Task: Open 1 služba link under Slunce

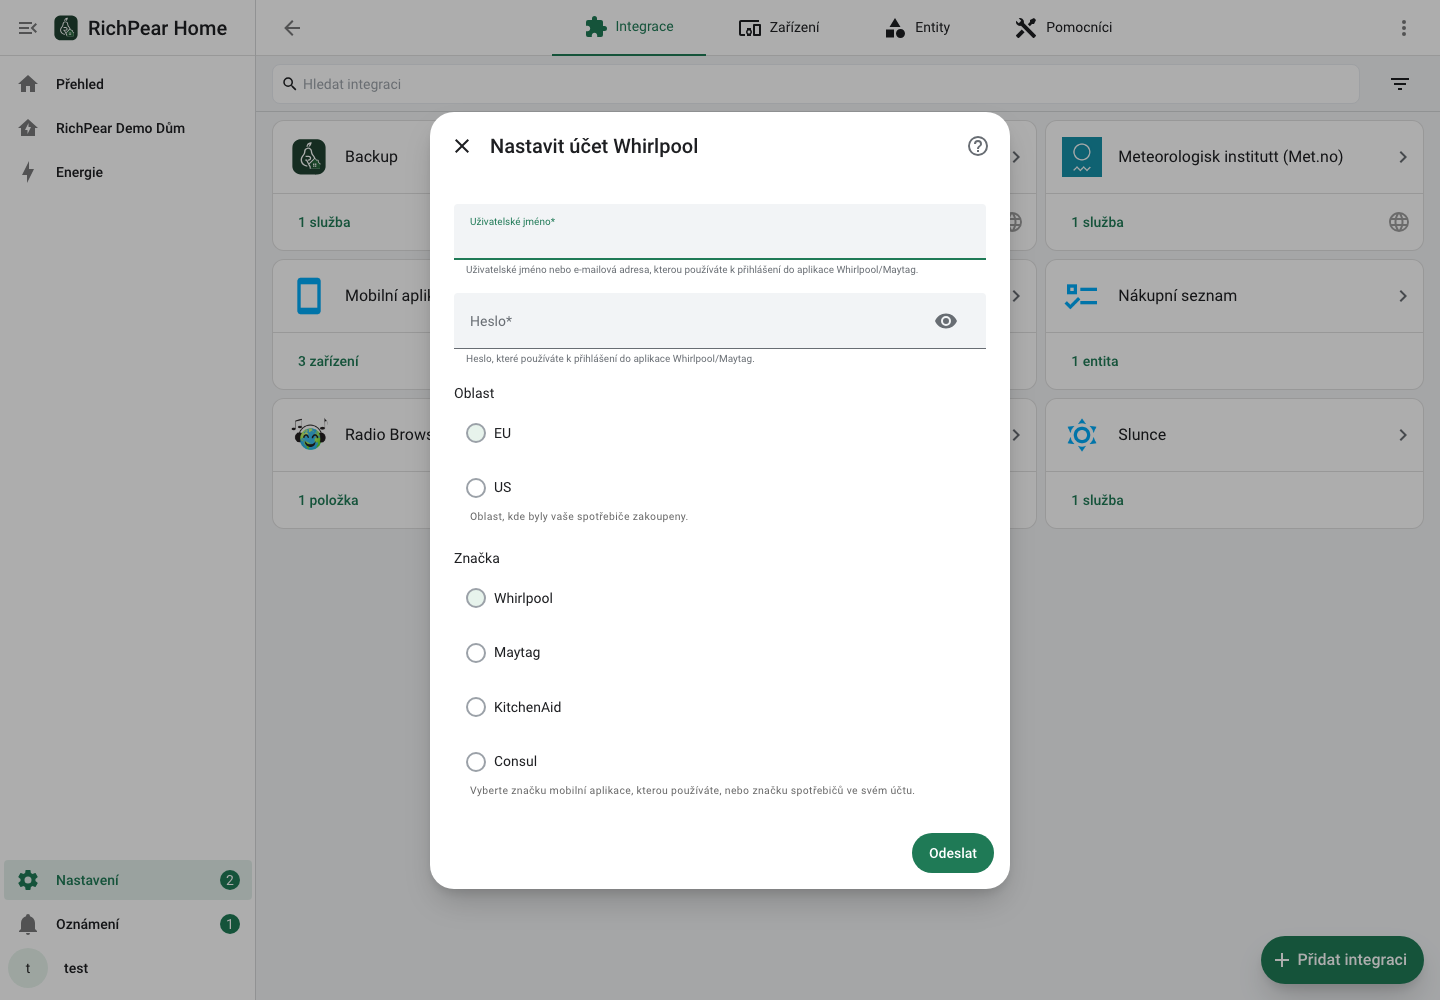Action: click(x=1097, y=500)
